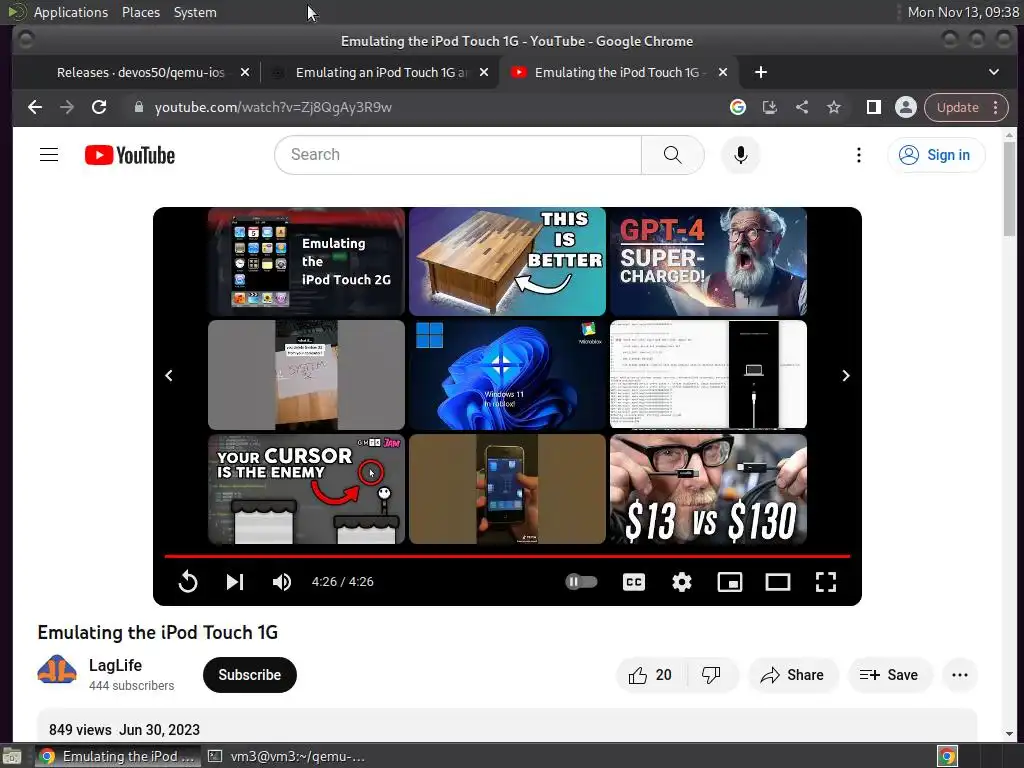Screen dimensions: 1024x768
Task: Open Chrome side panel icon
Action: [874, 107]
